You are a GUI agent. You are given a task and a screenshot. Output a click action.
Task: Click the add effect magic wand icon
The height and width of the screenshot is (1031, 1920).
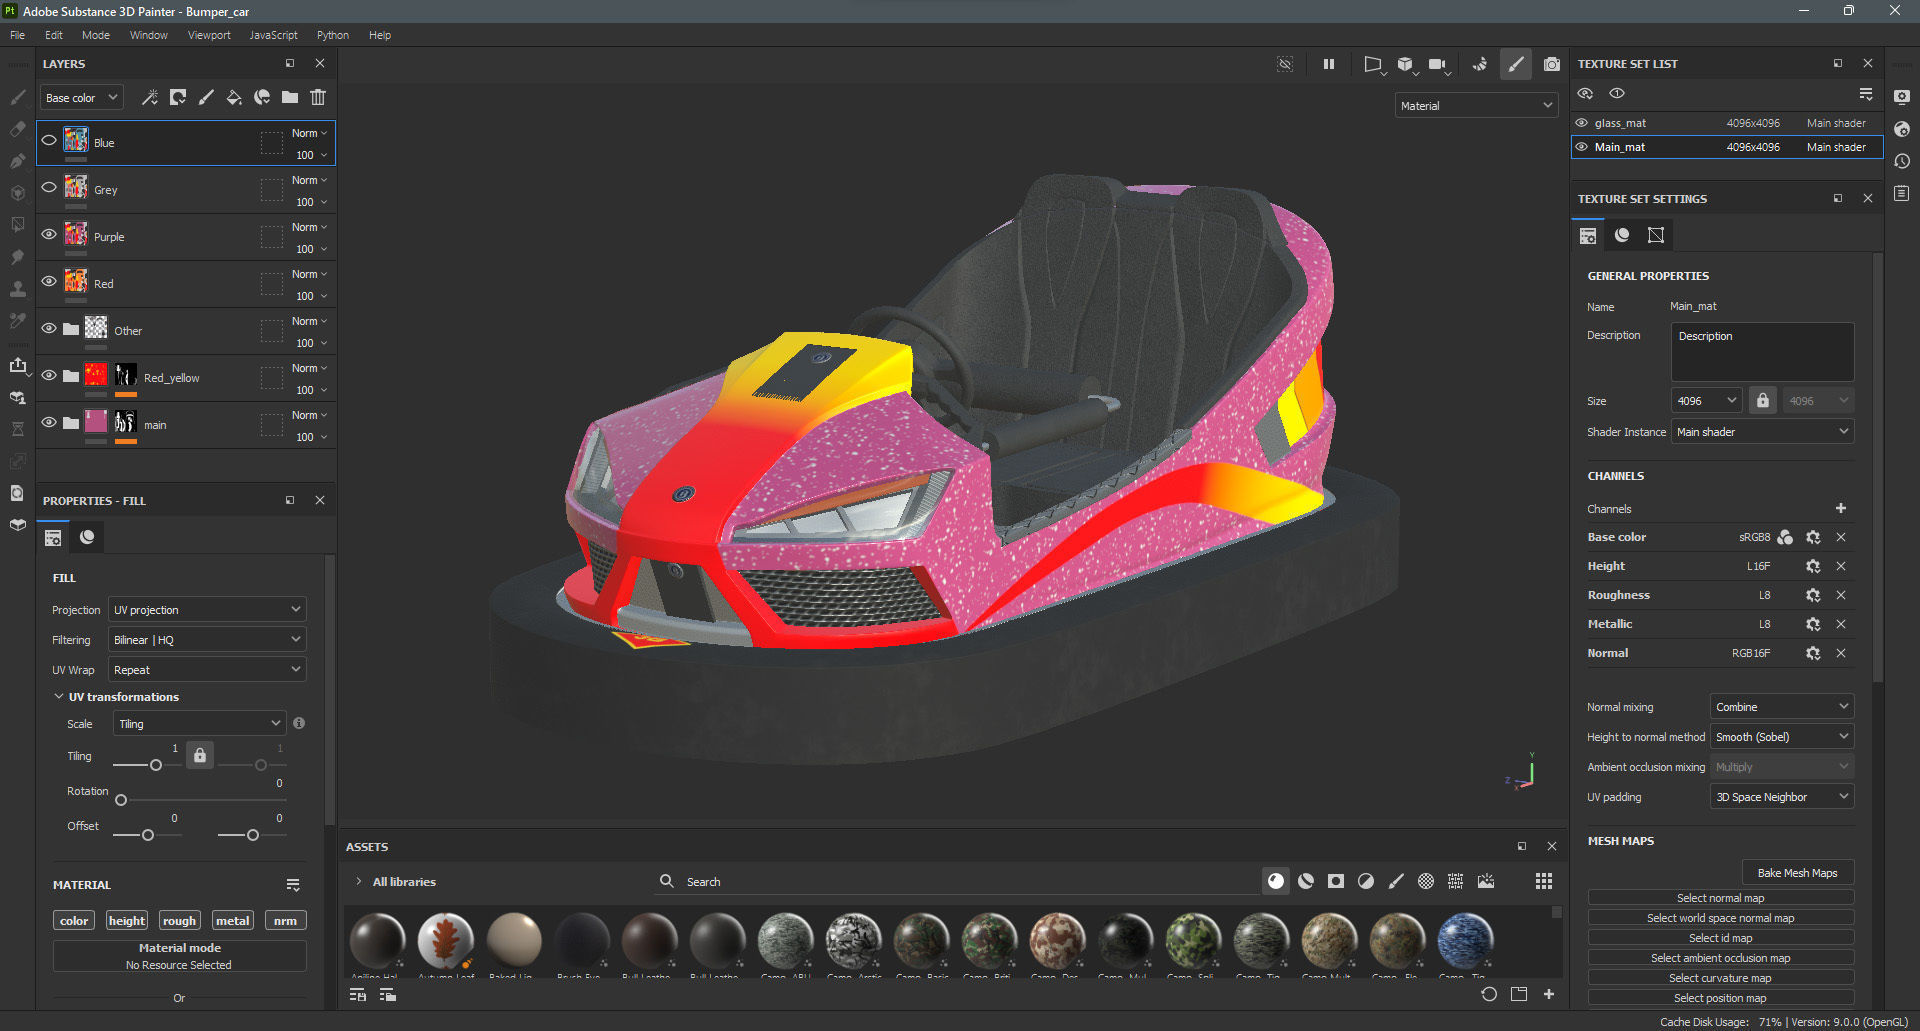pyautogui.click(x=150, y=97)
